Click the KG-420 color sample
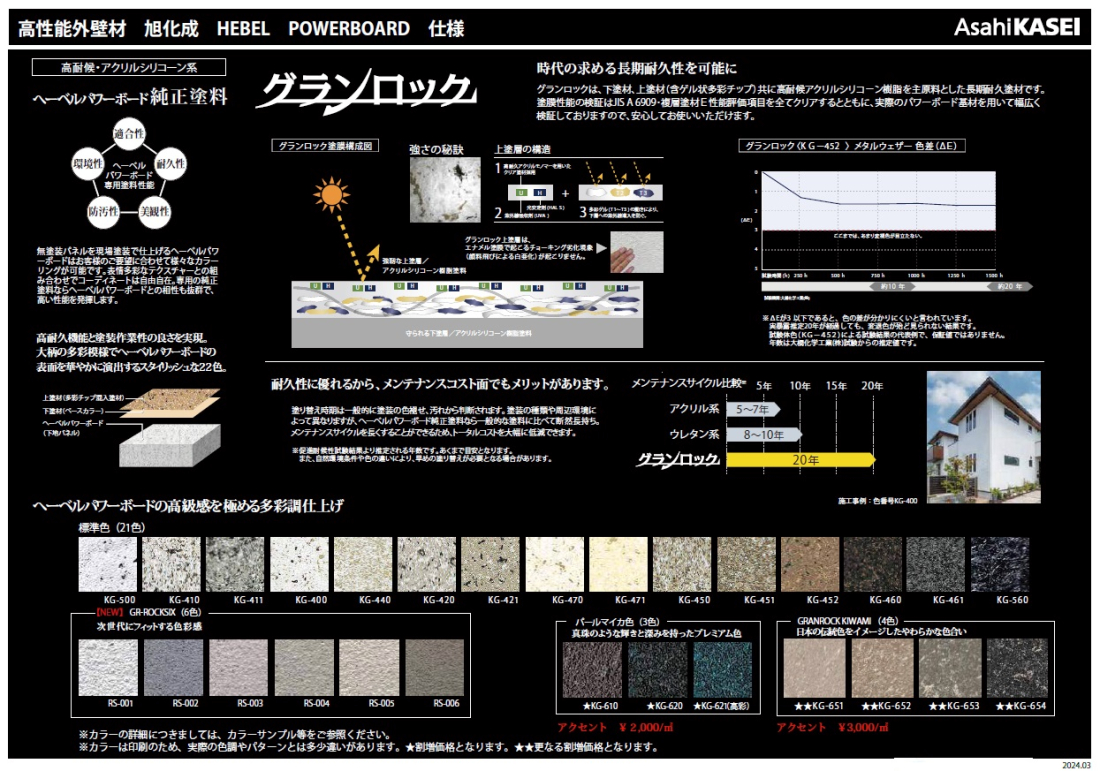The height and width of the screenshot is (771, 1100). (x=427, y=565)
